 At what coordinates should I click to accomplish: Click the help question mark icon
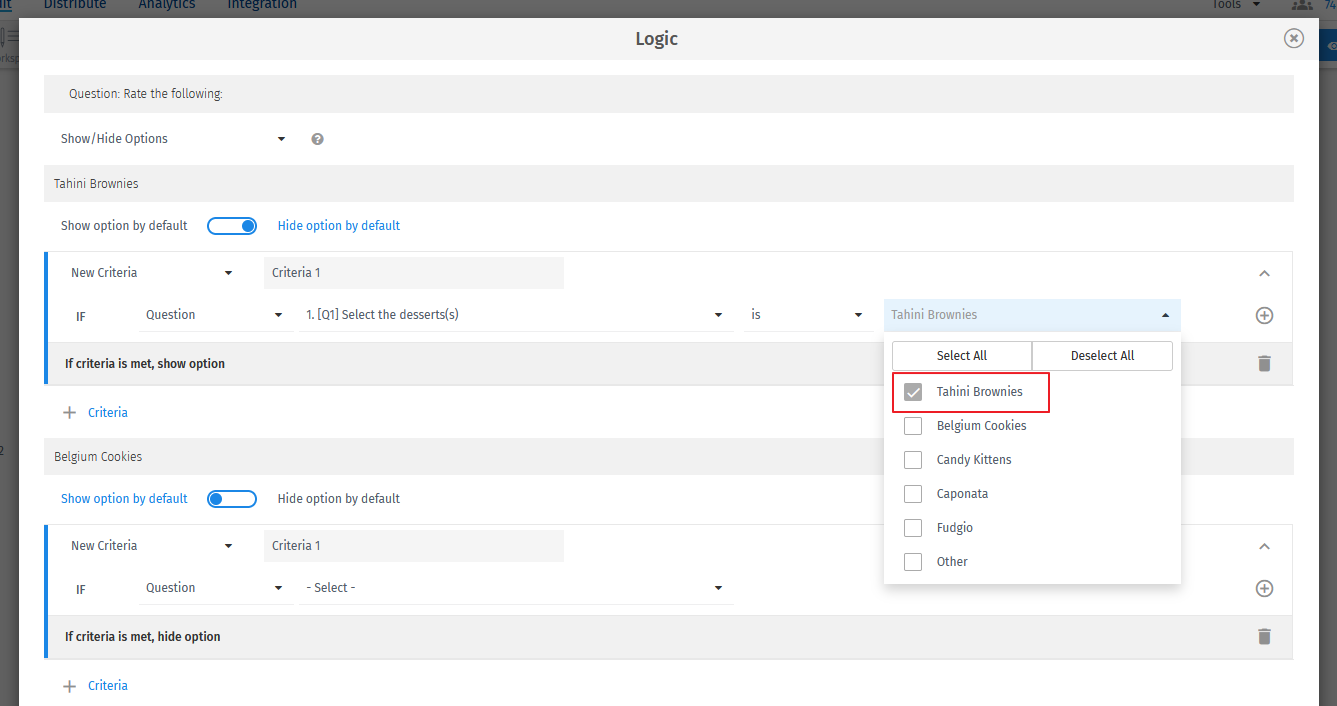coord(317,139)
